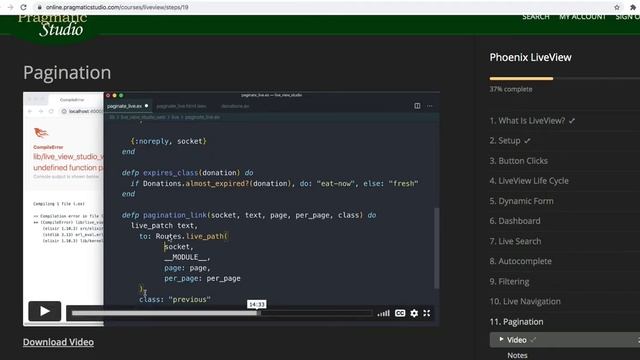Open lesson 6. Dashboard
Viewport: 640px width, 360px height.
(x=515, y=221)
